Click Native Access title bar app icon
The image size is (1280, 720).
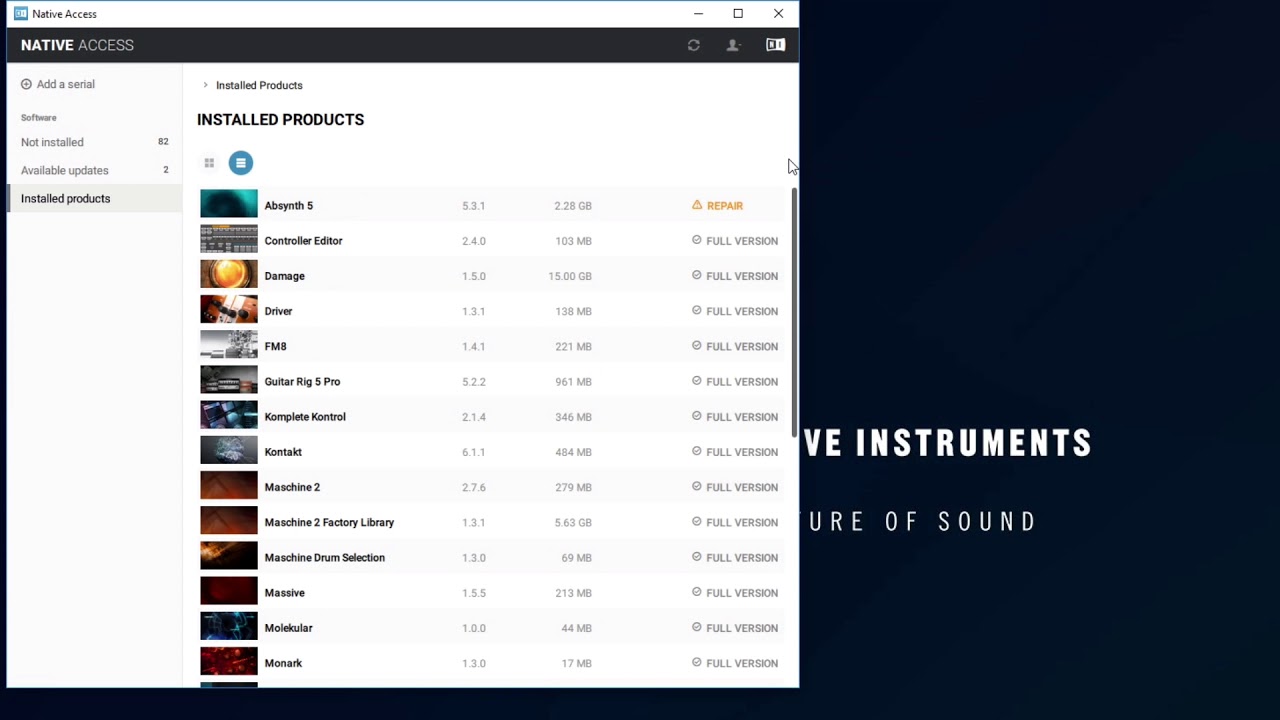pyautogui.click(x=20, y=14)
